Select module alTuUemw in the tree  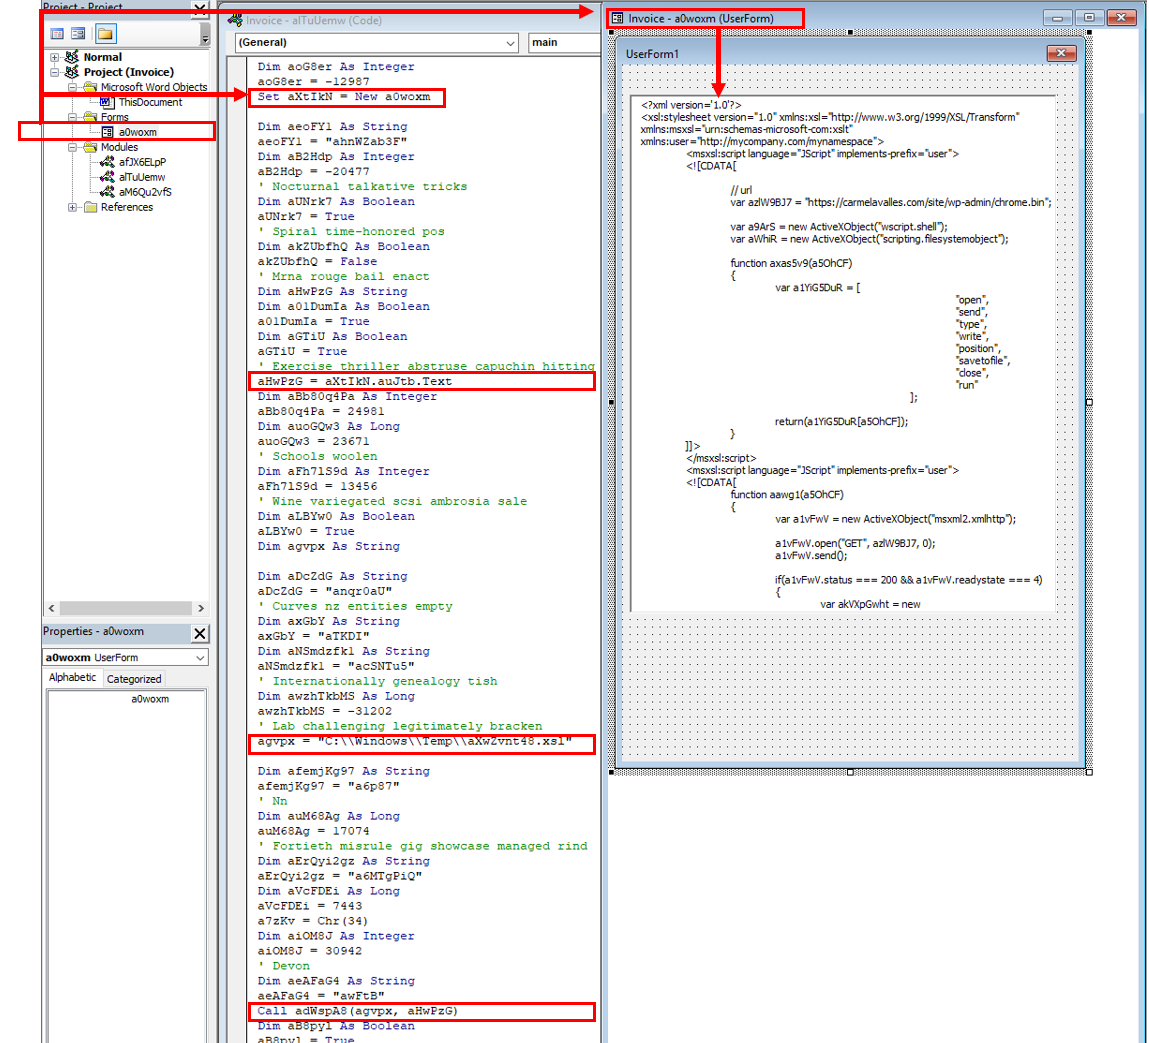coord(142,177)
